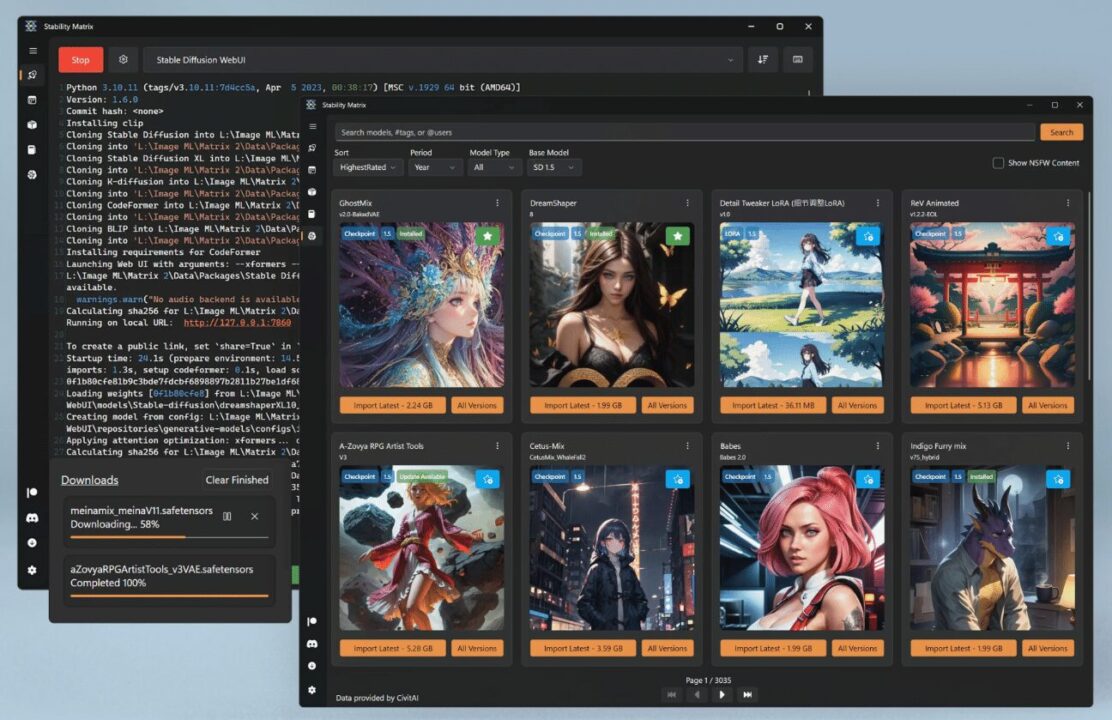
Task: Open the console input keyboard icon
Action: tap(798, 60)
